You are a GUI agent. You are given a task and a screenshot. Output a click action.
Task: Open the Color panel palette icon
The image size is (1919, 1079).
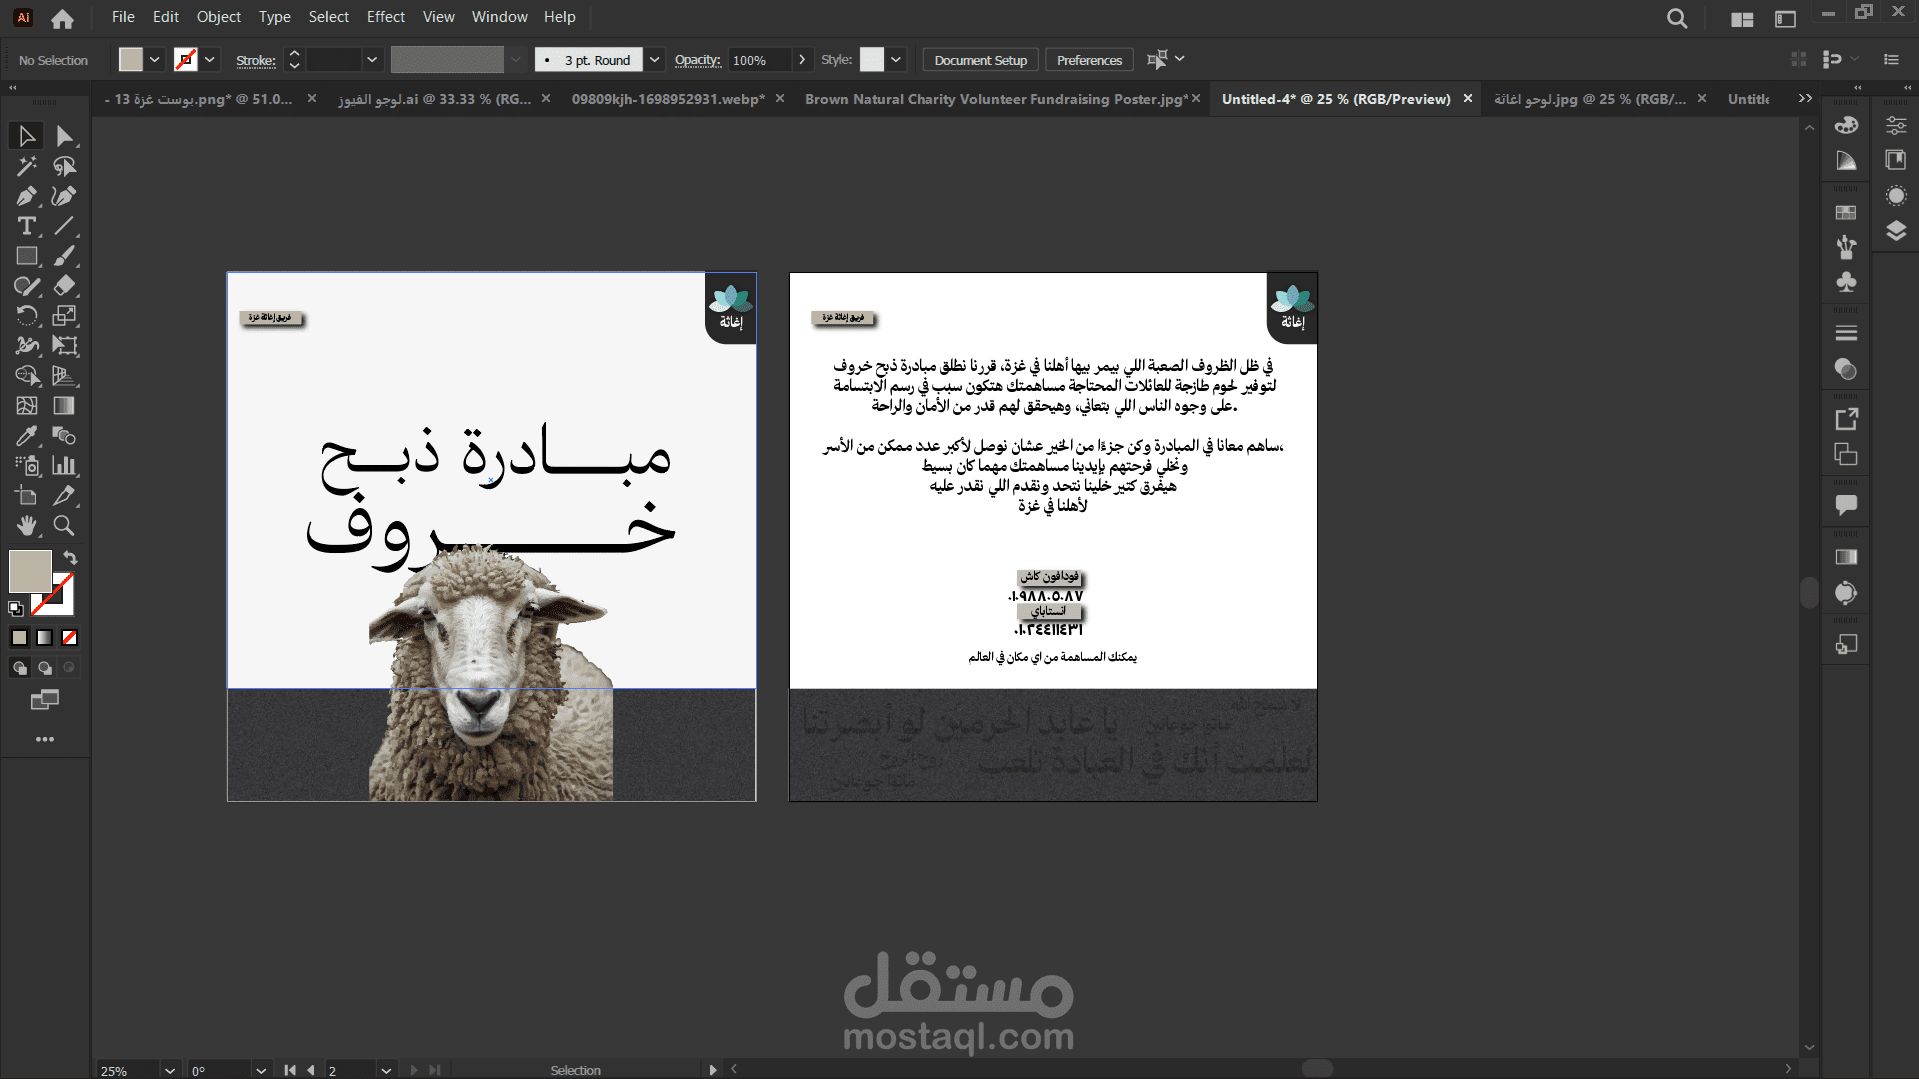point(1846,125)
